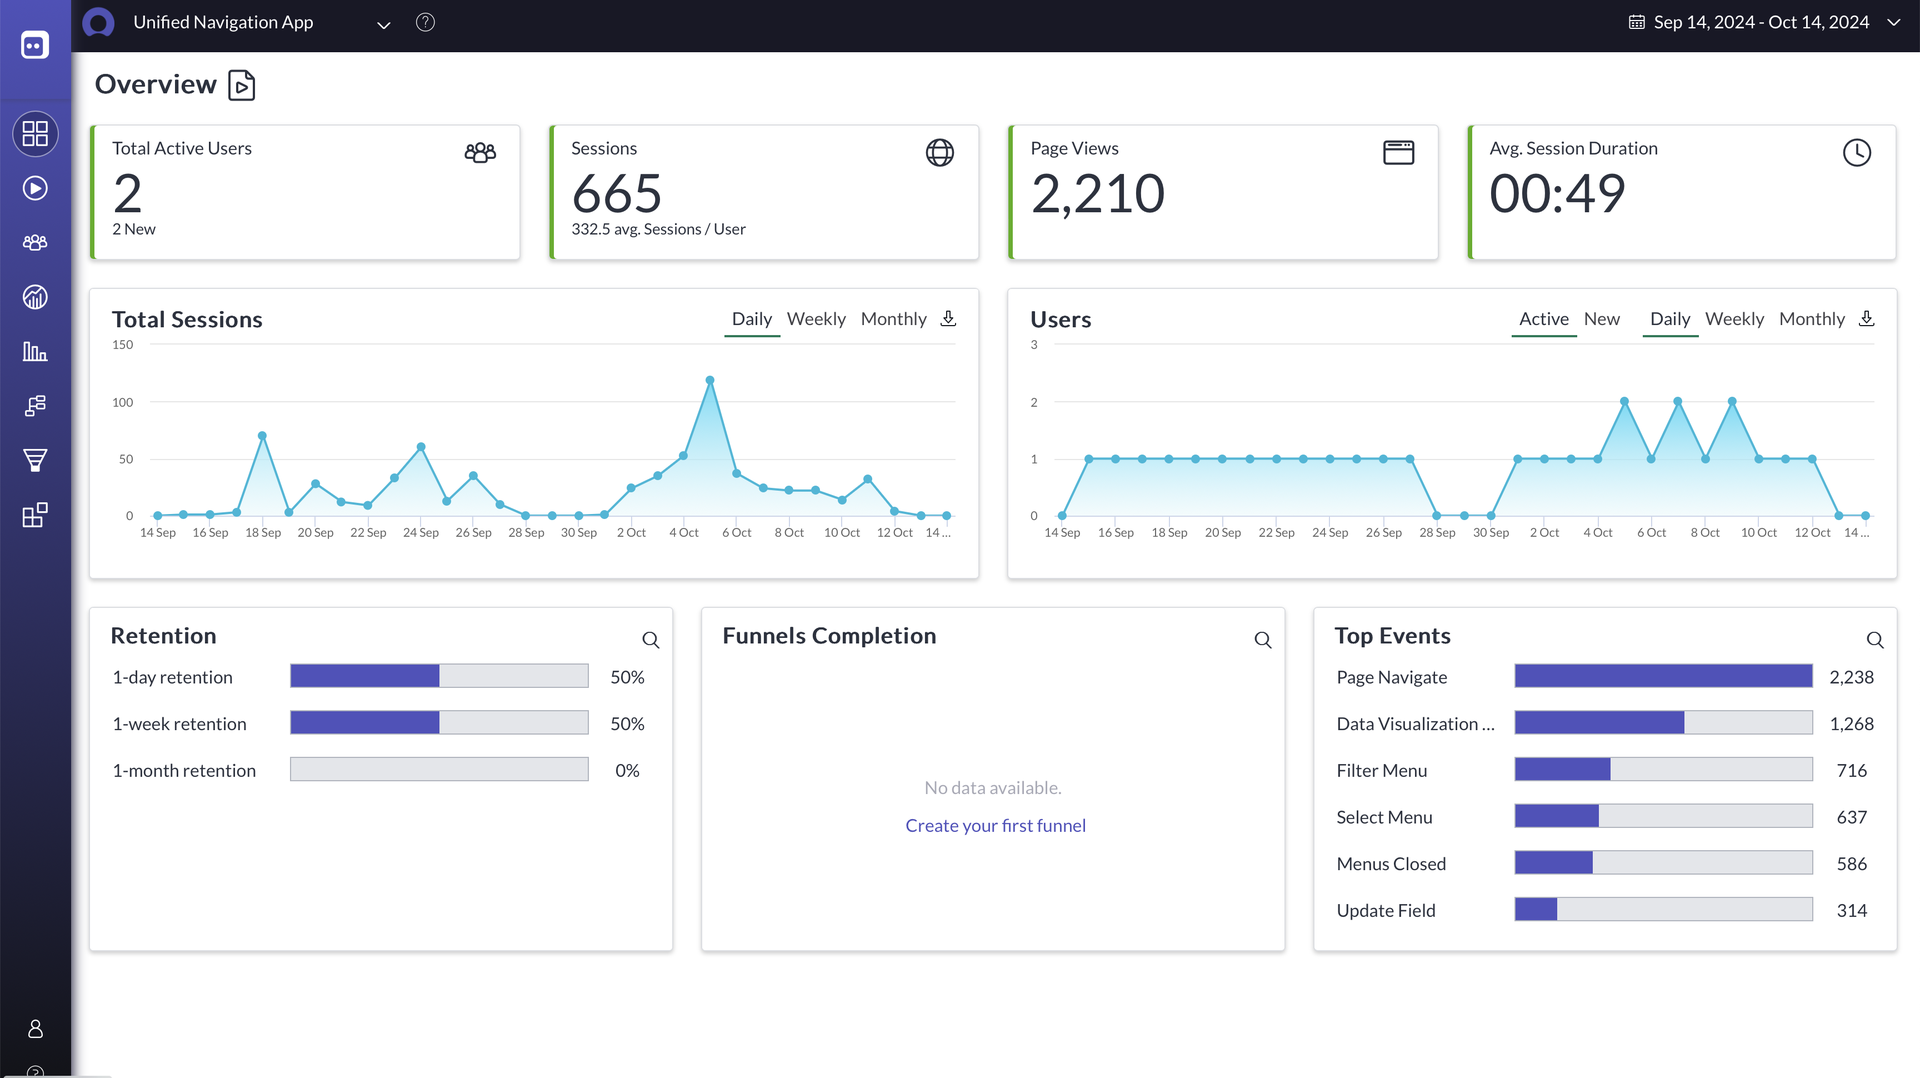Select Daily tab in Users chart

pos(1670,319)
